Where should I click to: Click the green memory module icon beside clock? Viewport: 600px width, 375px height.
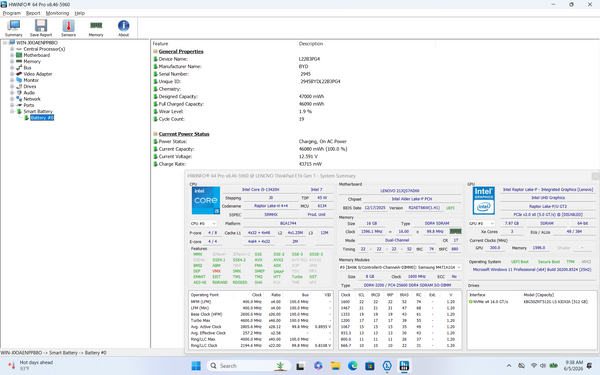[455, 232]
